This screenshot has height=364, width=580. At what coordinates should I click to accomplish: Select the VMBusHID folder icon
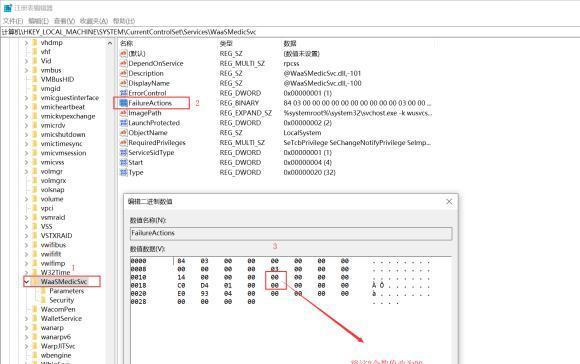click(x=35, y=79)
